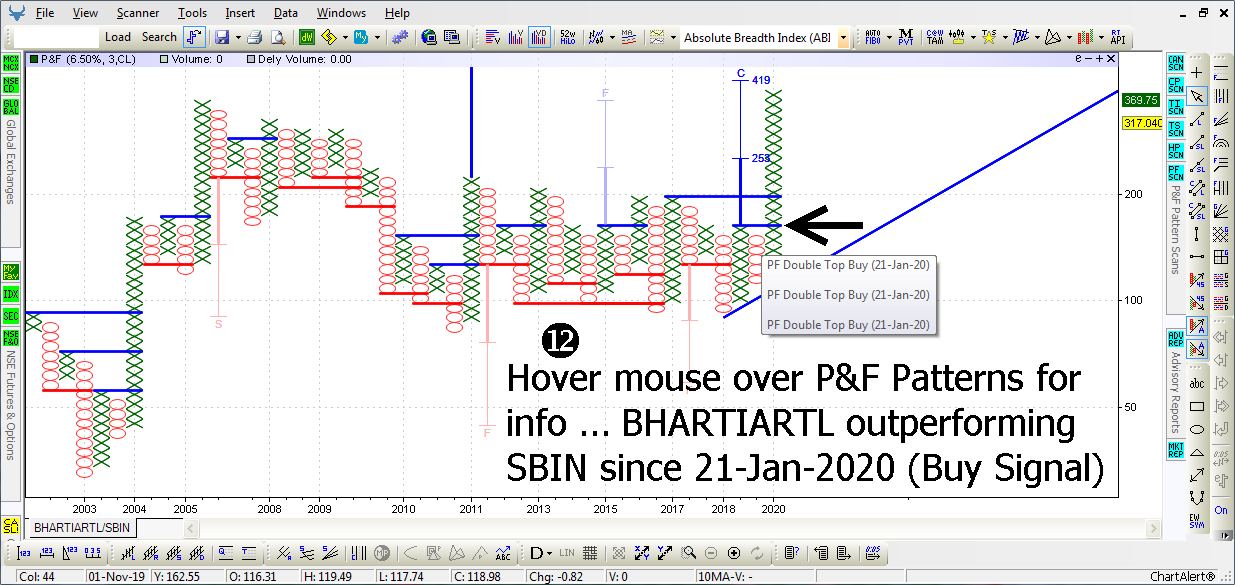Open the File menu
The height and width of the screenshot is (585, 1235).
tap(44, 13)
